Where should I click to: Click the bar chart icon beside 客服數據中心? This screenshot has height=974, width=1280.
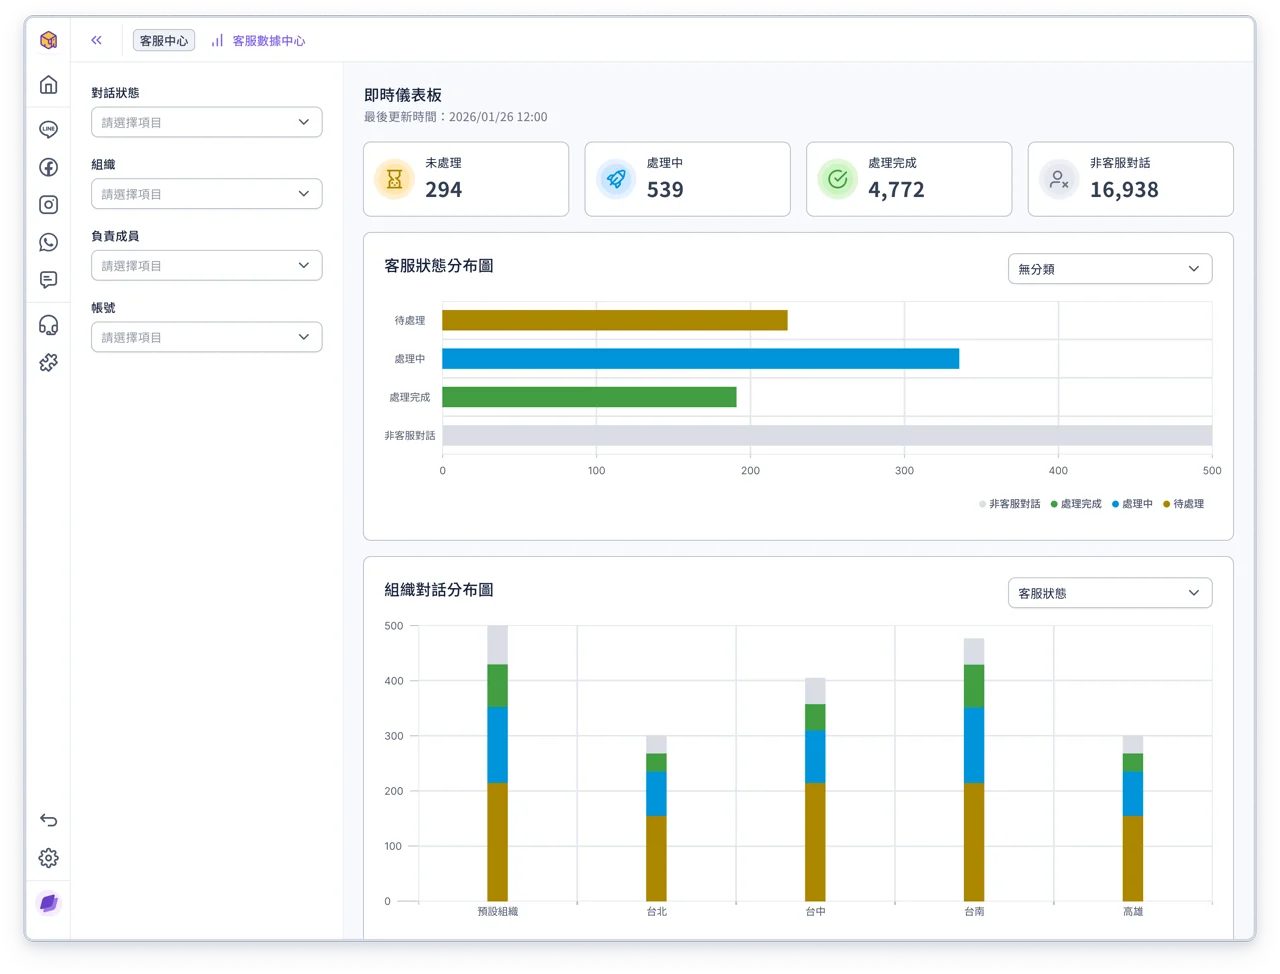pyautogui.click(x=217, y=41)
